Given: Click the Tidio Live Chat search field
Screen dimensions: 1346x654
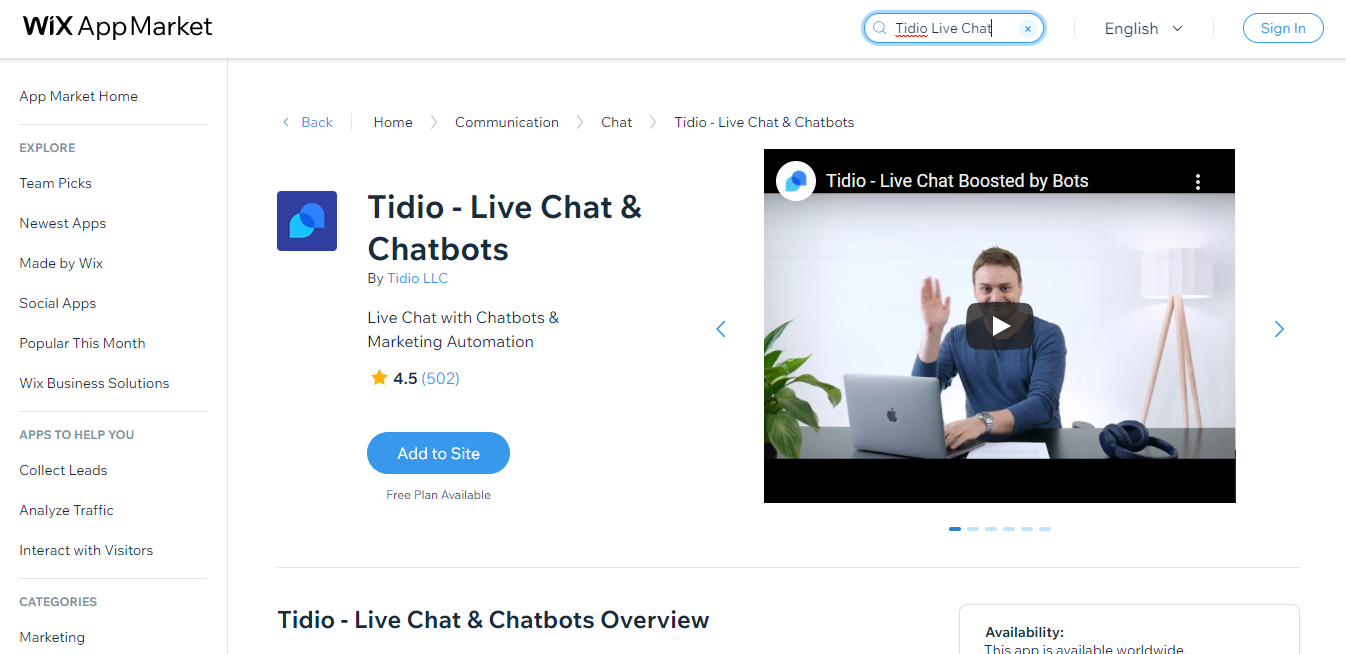Looking at the screenshot, I should click(x=953, y=28).
